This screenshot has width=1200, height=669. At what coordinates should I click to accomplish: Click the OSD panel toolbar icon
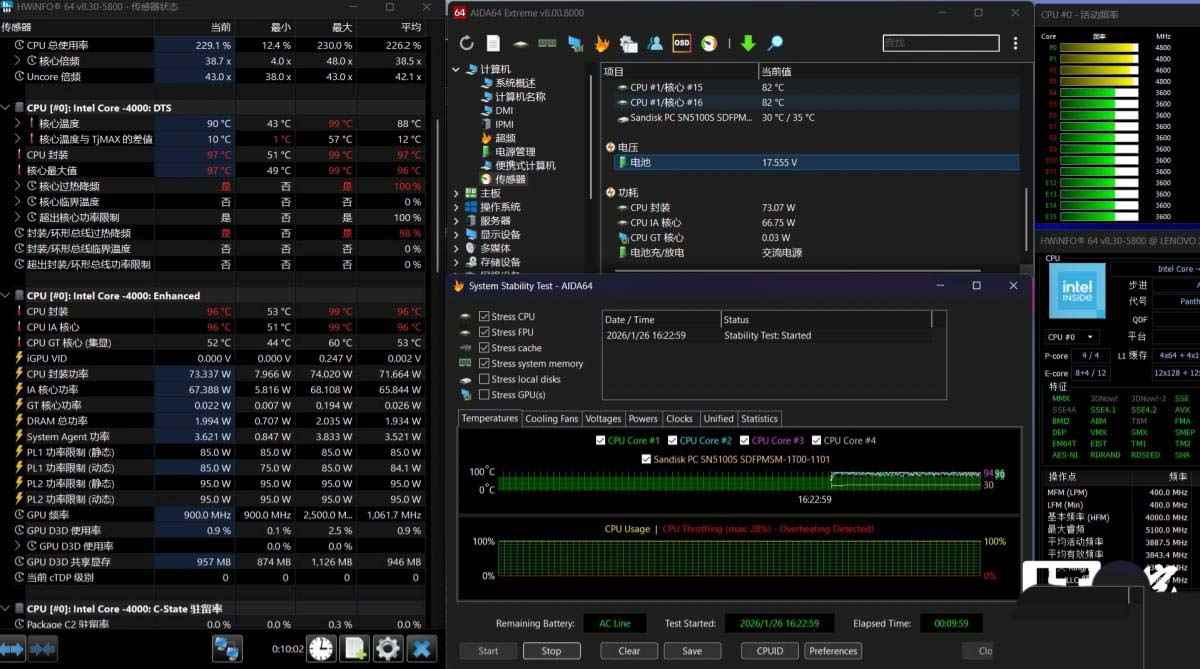681,43
